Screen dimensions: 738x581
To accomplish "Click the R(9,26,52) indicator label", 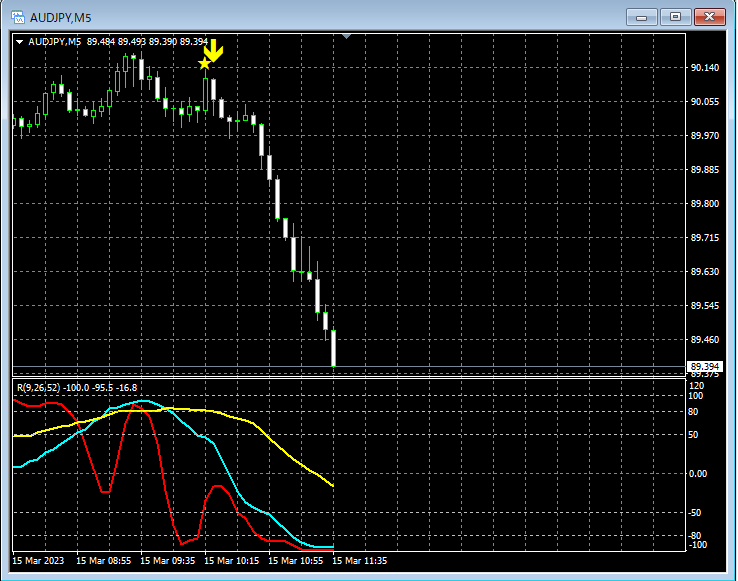I will (x=38, y=388).
